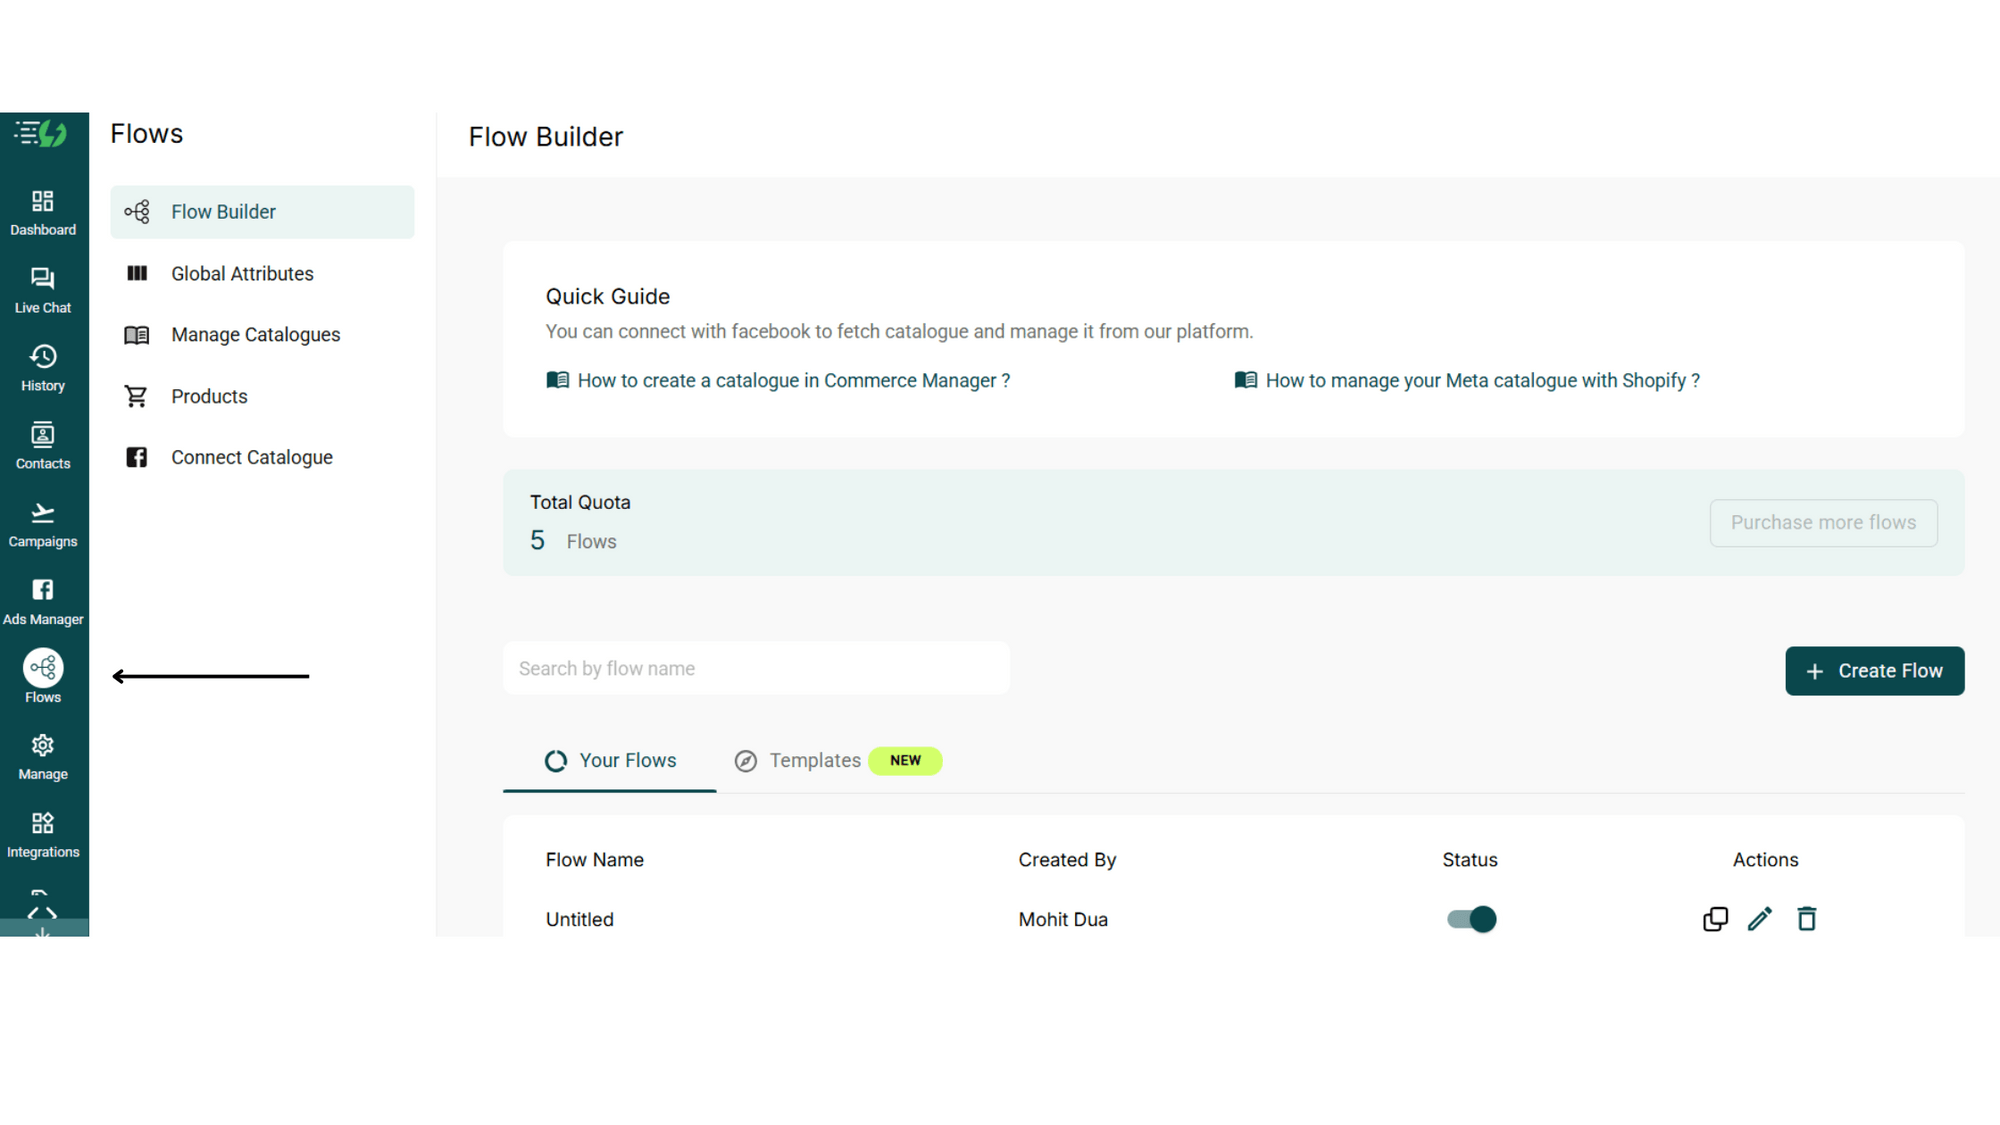Edit the Untitled flow with the pencil icon
The height and width of the screenshot is (1125, 2000).
1760,919
